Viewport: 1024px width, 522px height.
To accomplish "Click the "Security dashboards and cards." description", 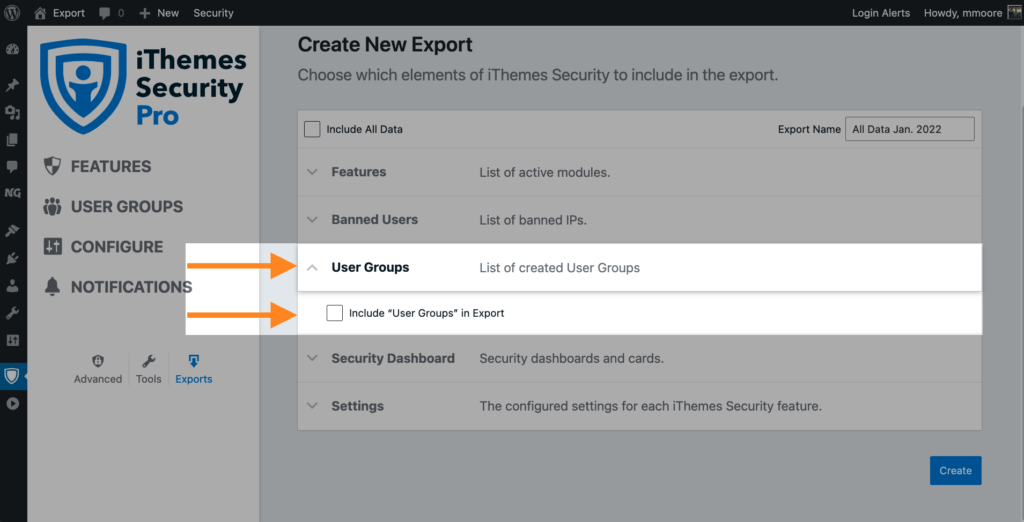I will click(x=571, y=359).
